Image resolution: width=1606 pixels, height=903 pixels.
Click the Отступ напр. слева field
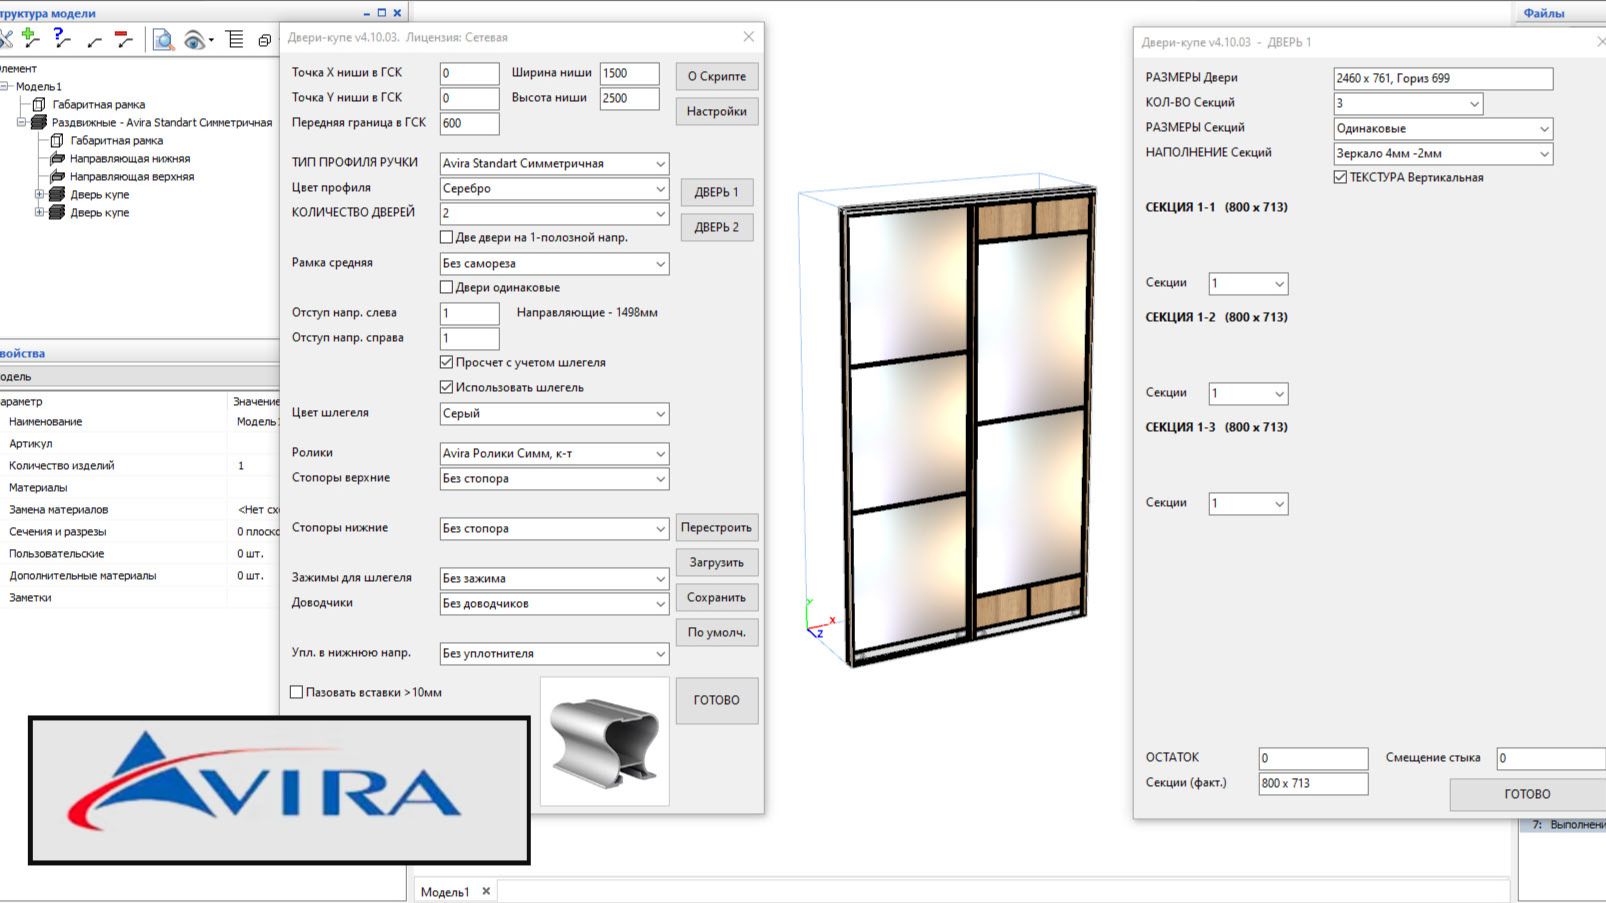tap(470, 313)
